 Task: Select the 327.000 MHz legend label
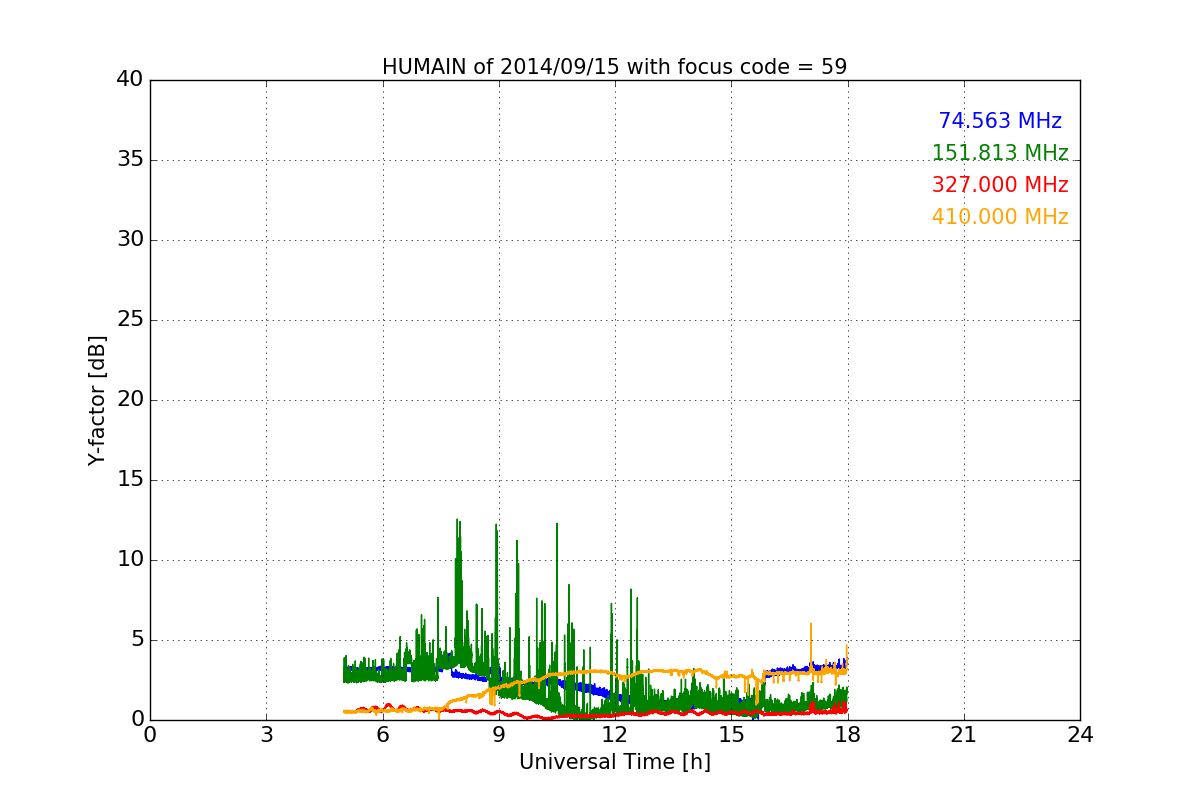[x=1000, y=185]
